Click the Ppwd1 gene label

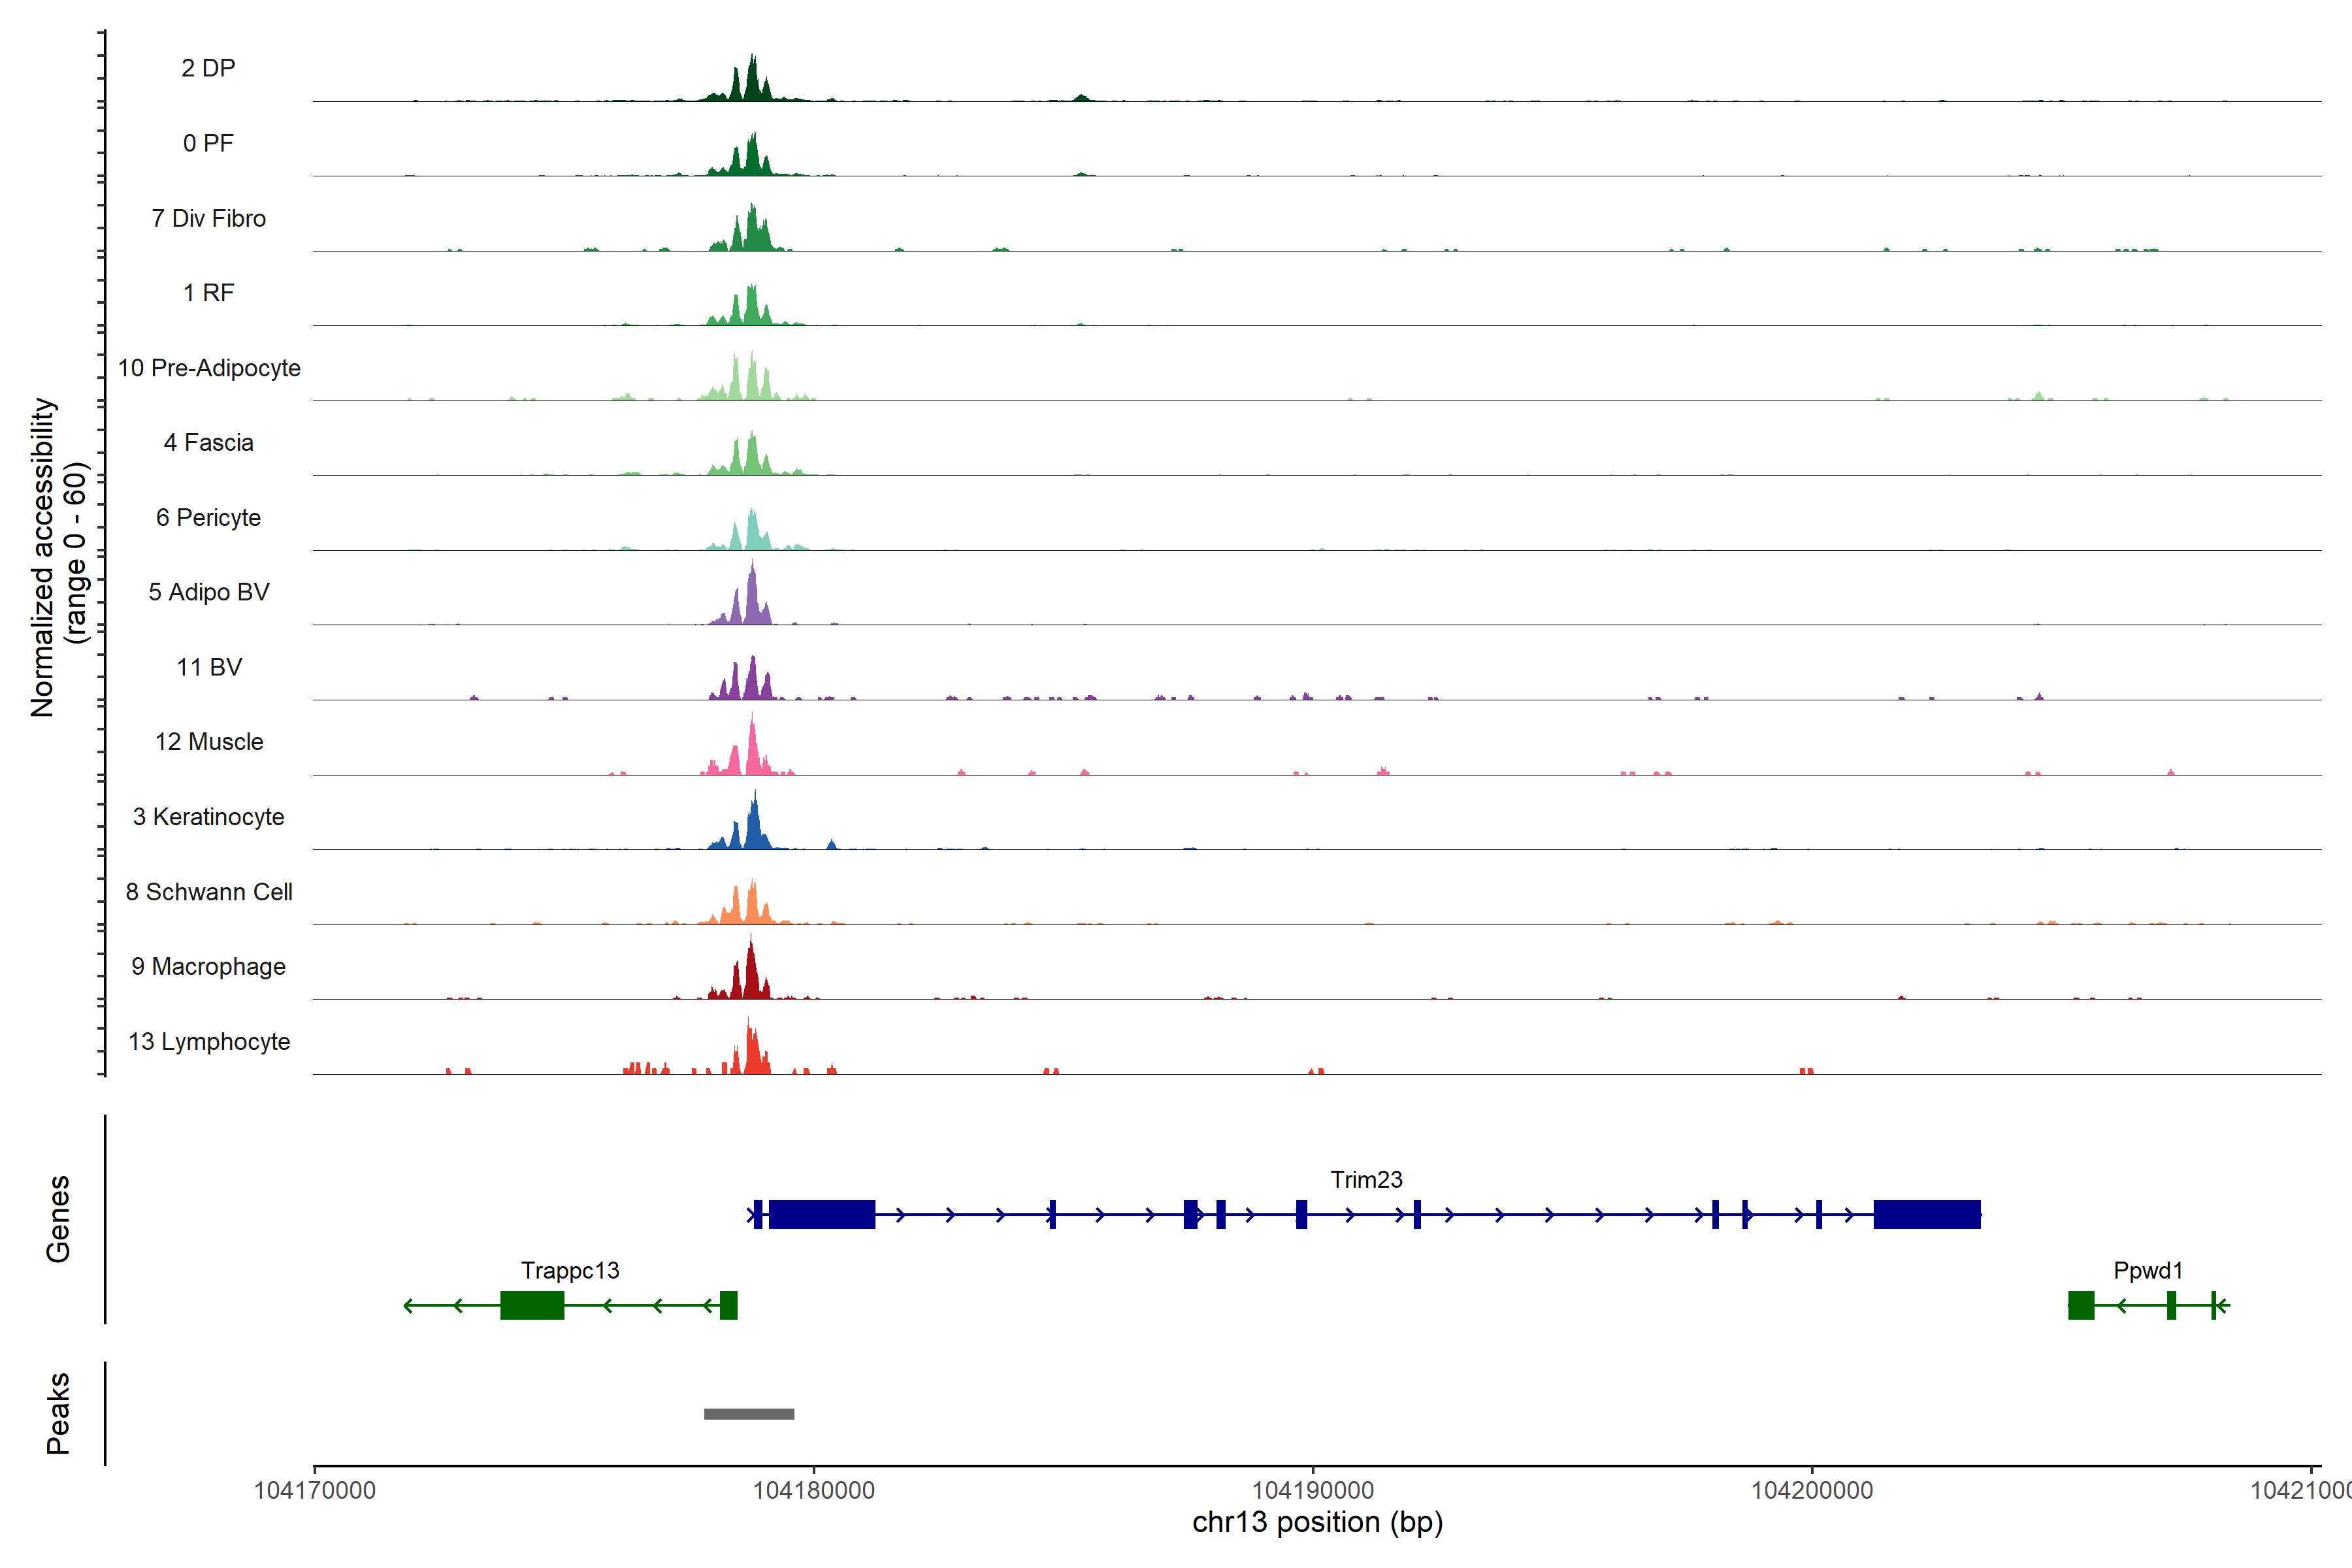2148,1270
